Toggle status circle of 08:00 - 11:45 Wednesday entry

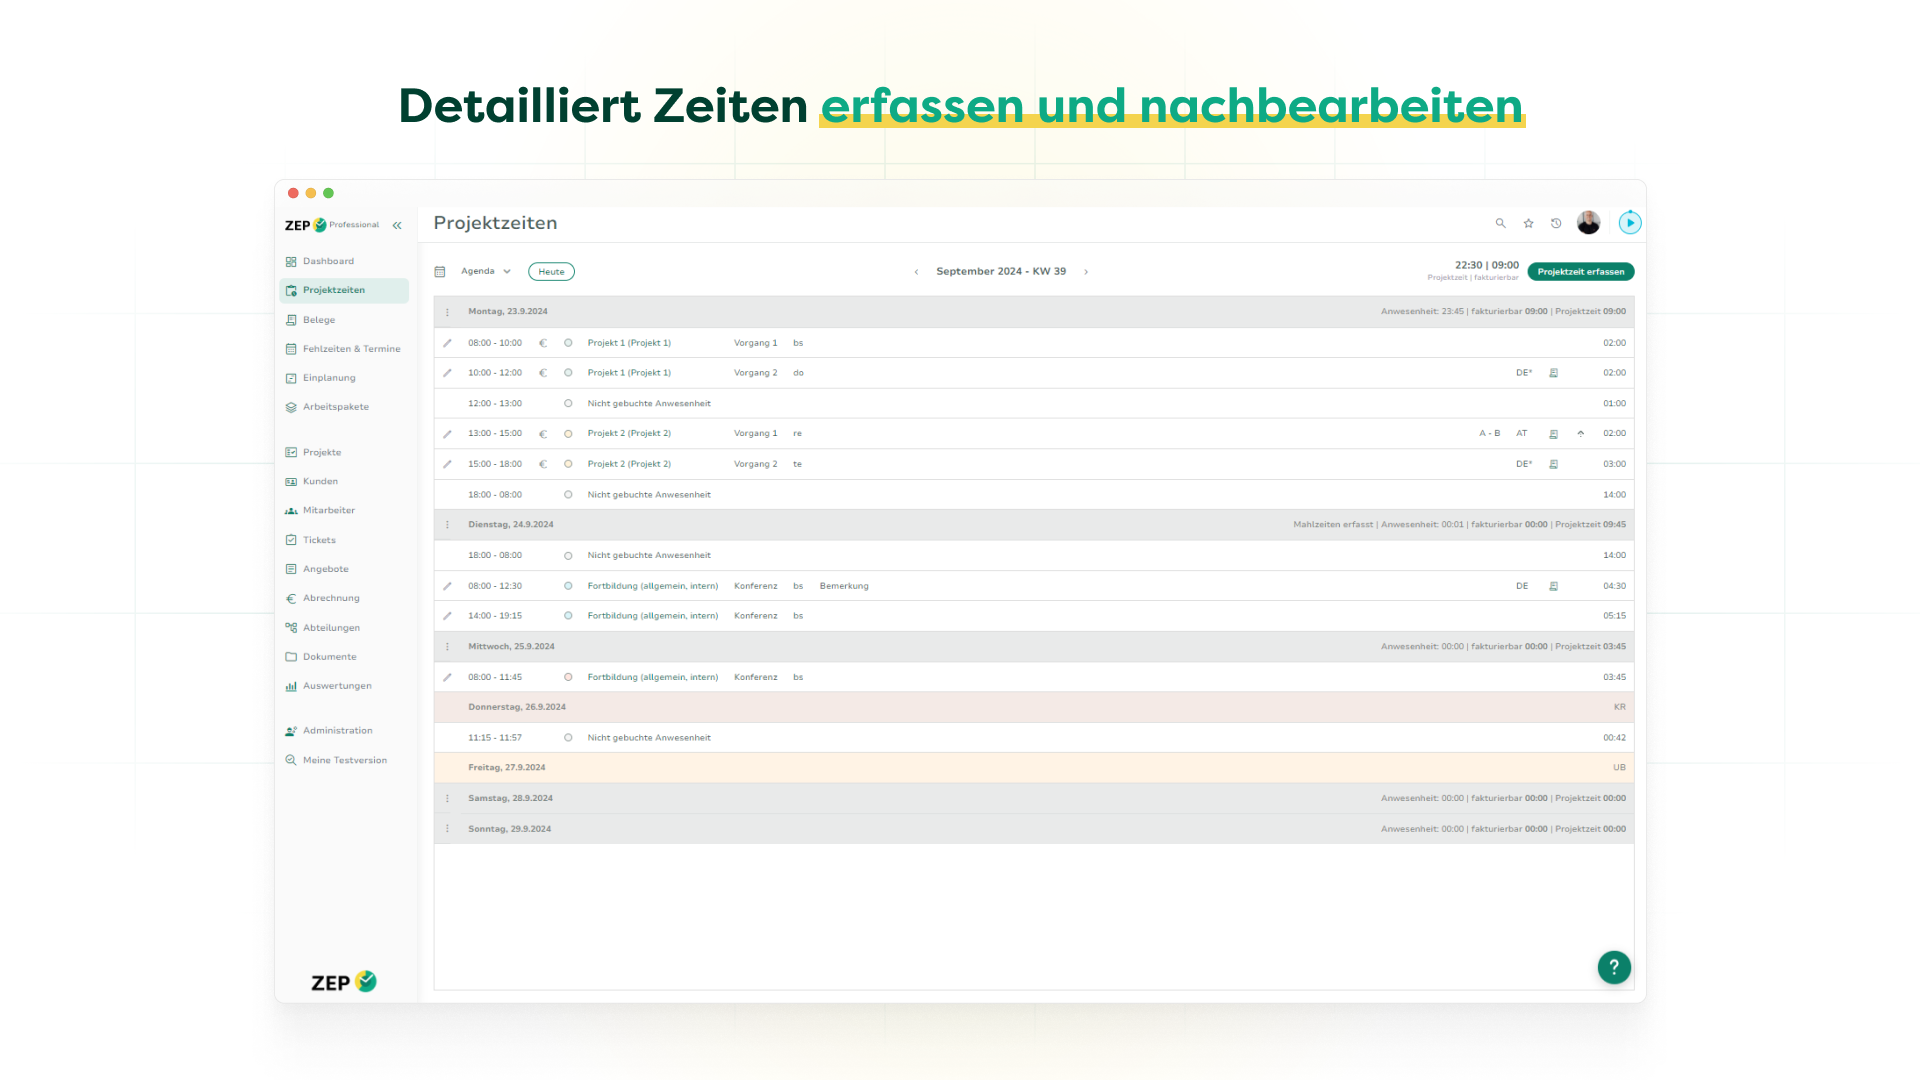tap(568, 677)
